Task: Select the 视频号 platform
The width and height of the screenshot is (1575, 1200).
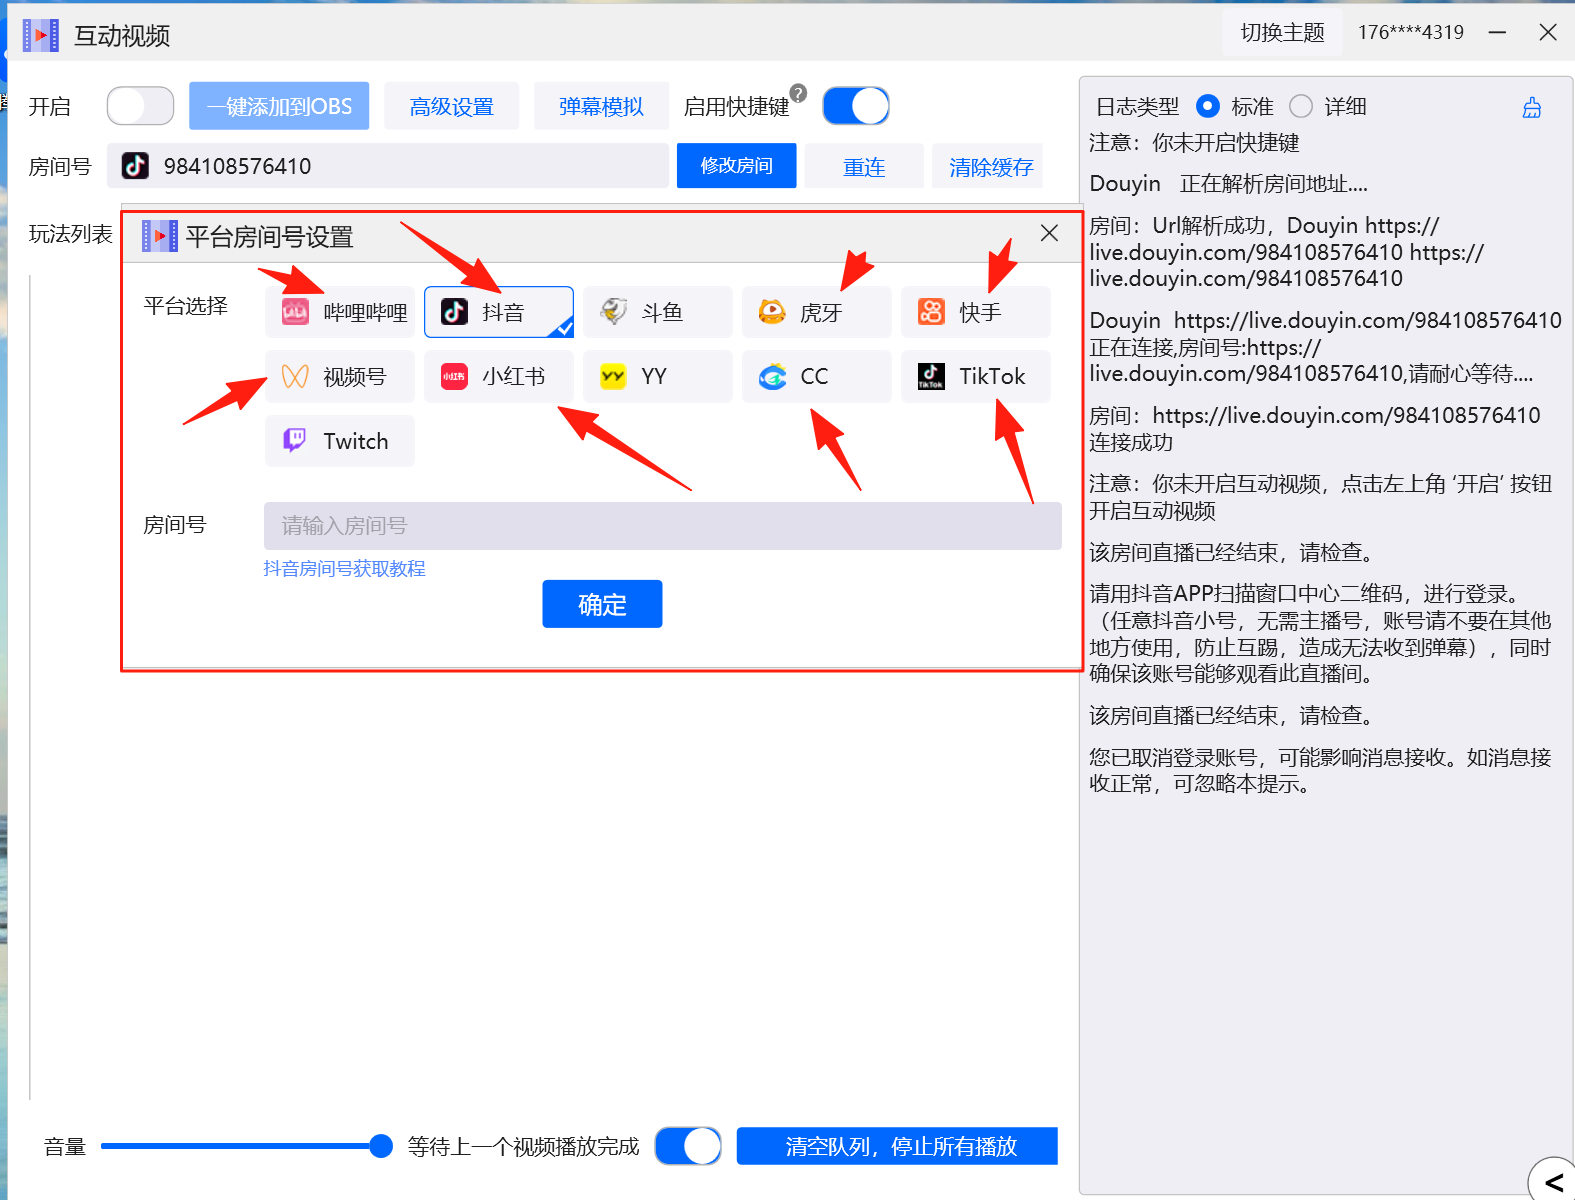Action: point(340,376)
